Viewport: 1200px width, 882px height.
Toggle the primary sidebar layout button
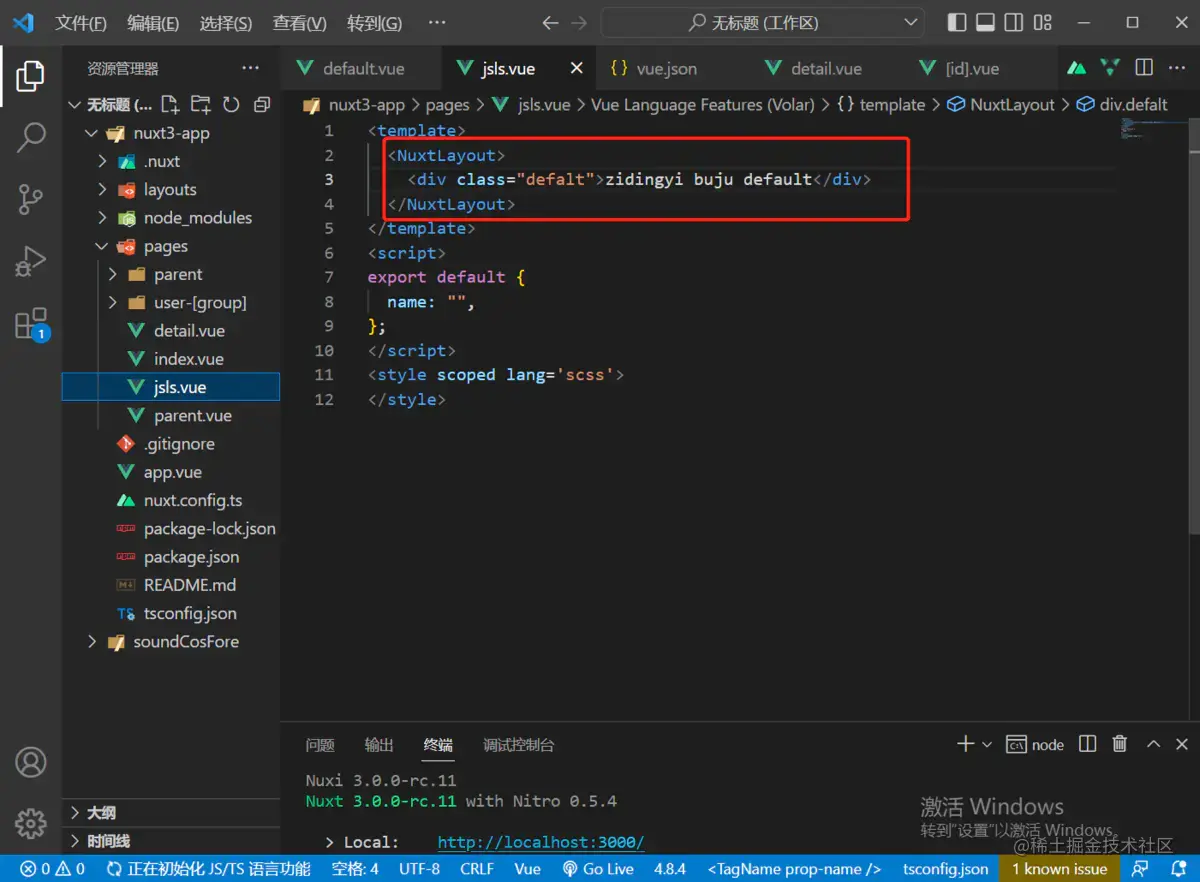coord(957,22)
